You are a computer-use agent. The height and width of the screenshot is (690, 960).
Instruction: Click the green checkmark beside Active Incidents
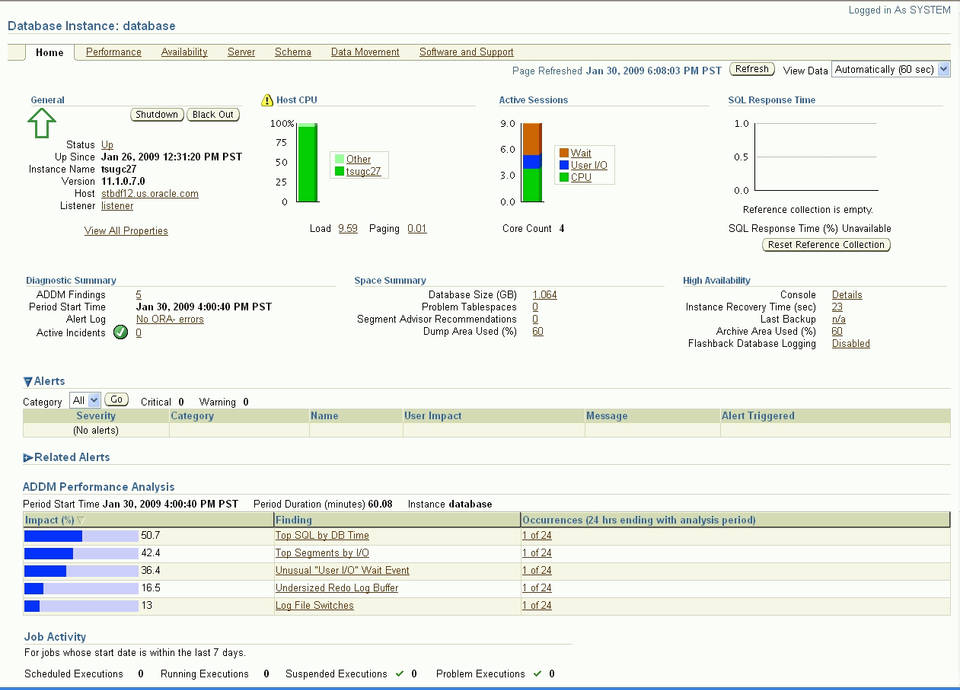(120, 332)
